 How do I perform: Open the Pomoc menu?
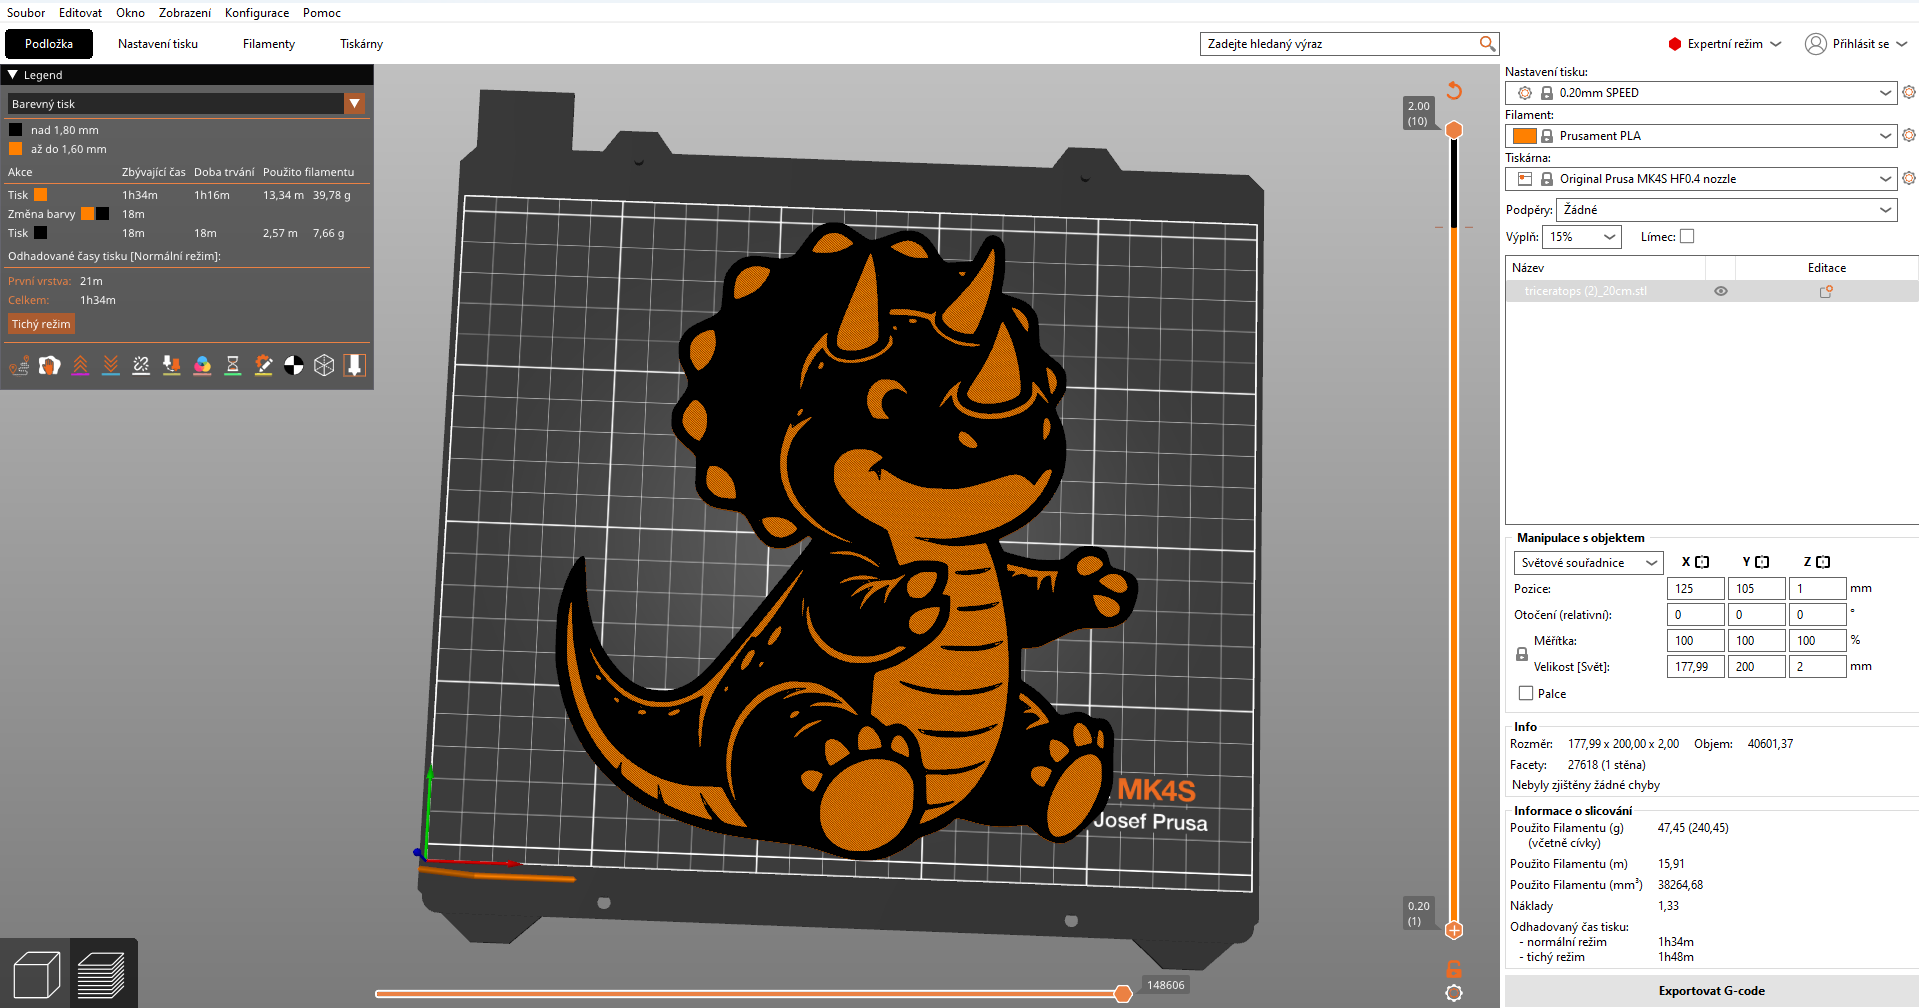pyautogui.click(x=322, y=13)
